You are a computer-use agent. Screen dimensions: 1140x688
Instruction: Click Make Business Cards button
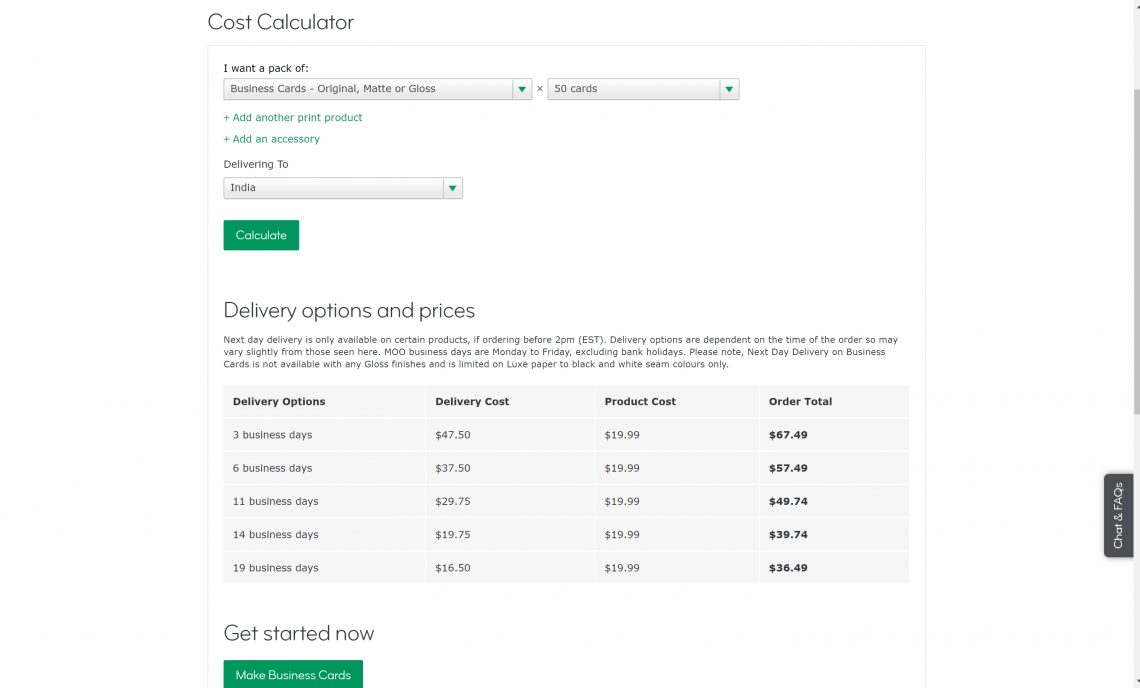point(293,674)
